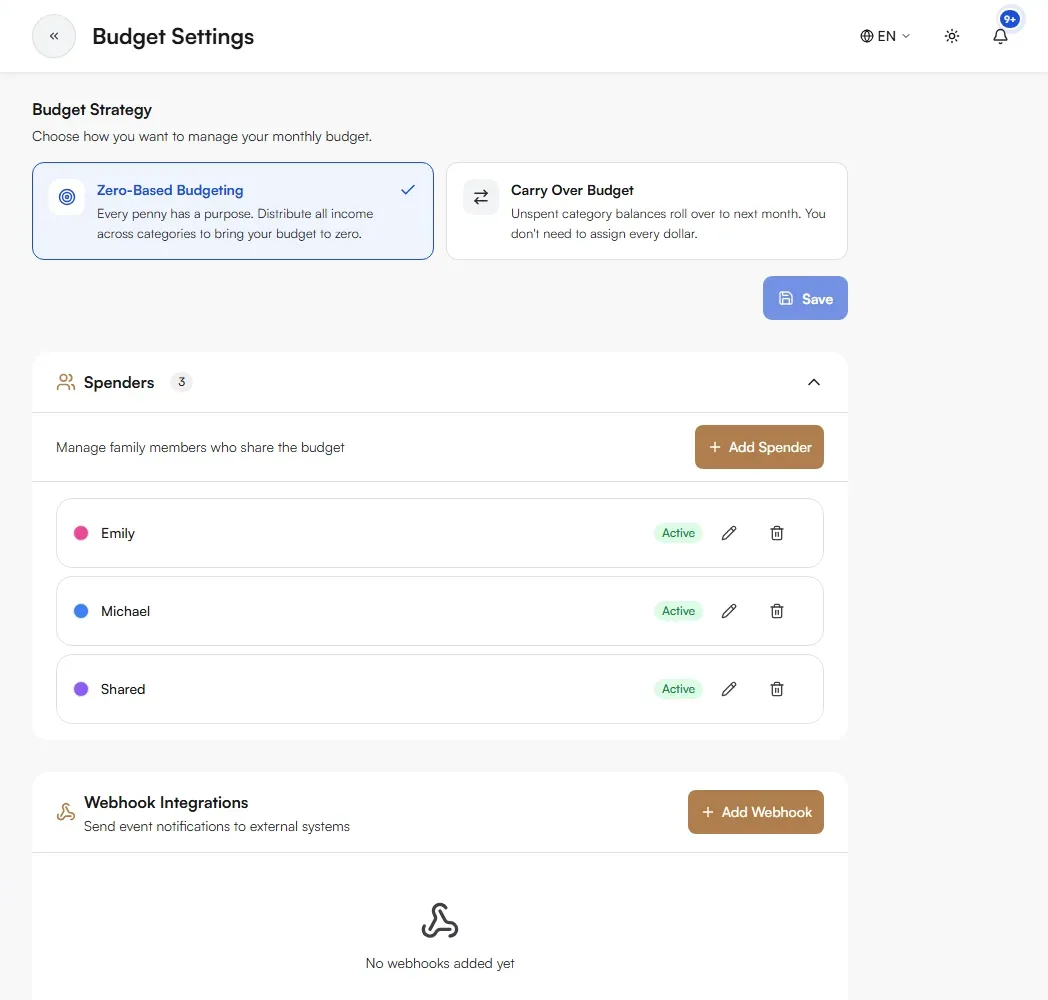Collapse the Spenders section chevron

click(x=813, y=382)
